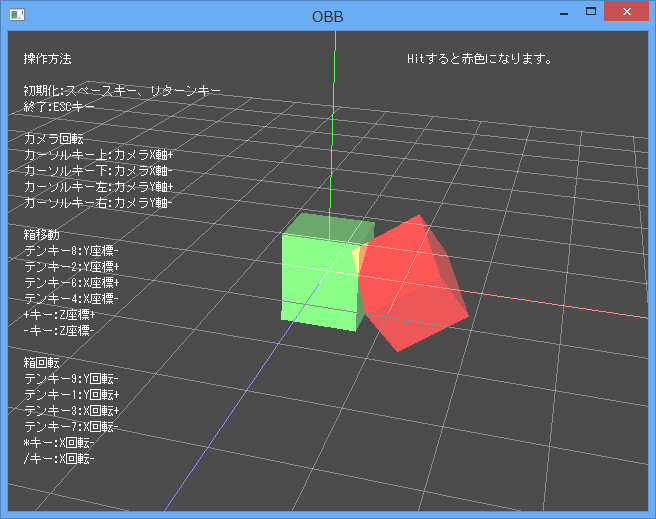
Task: Click the 'テンキー8:Y座標-' line
Action: [x=72, y=251]
